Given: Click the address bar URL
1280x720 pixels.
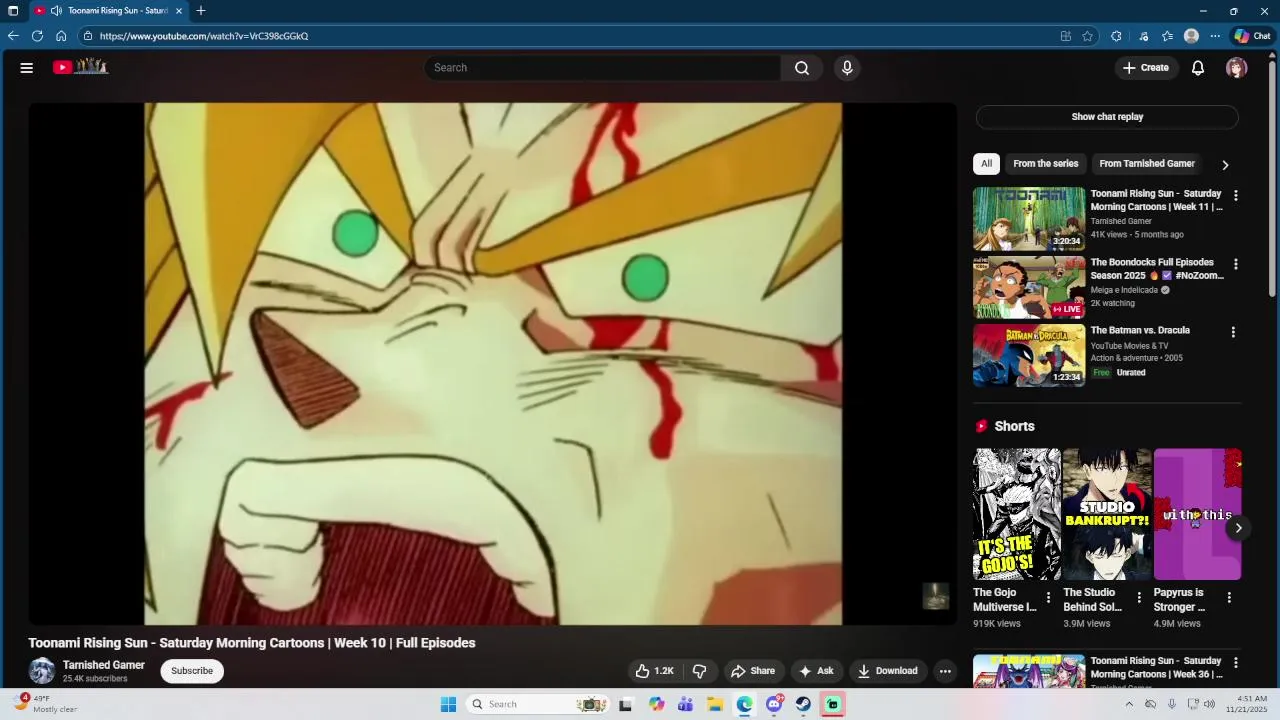Looking at the screenshot, I should click(204, 36).
